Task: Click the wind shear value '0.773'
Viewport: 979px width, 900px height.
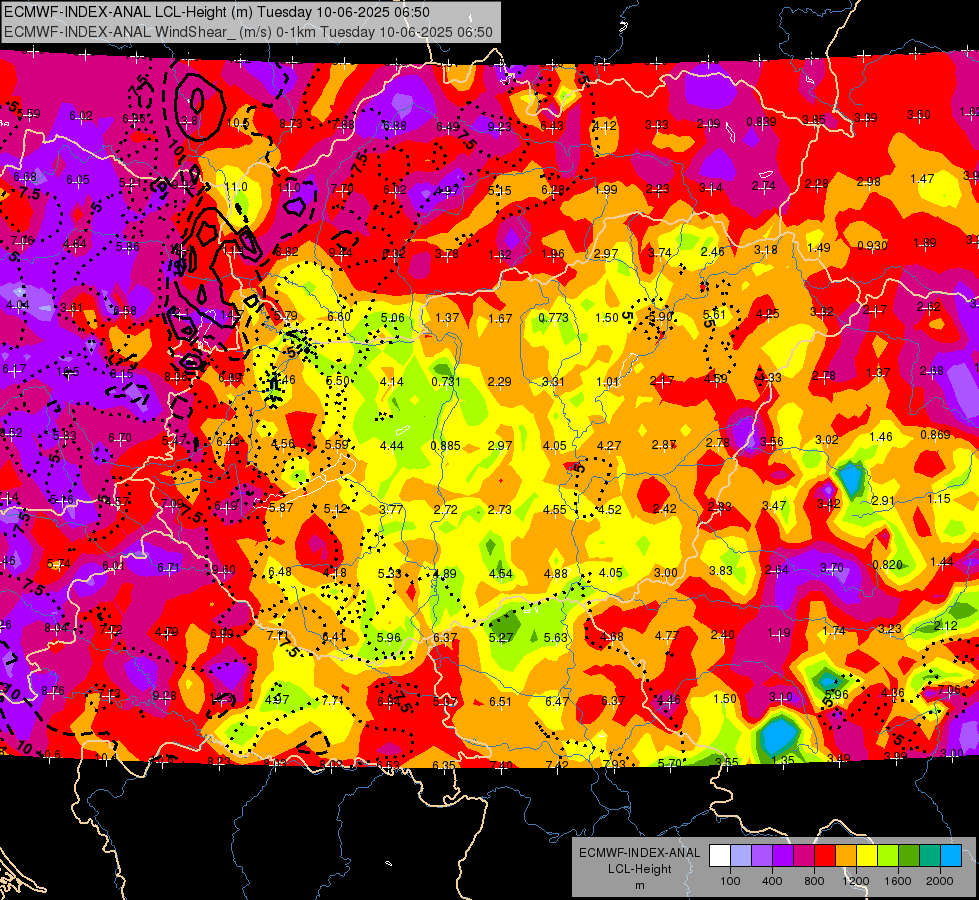Action: (553, 318)
